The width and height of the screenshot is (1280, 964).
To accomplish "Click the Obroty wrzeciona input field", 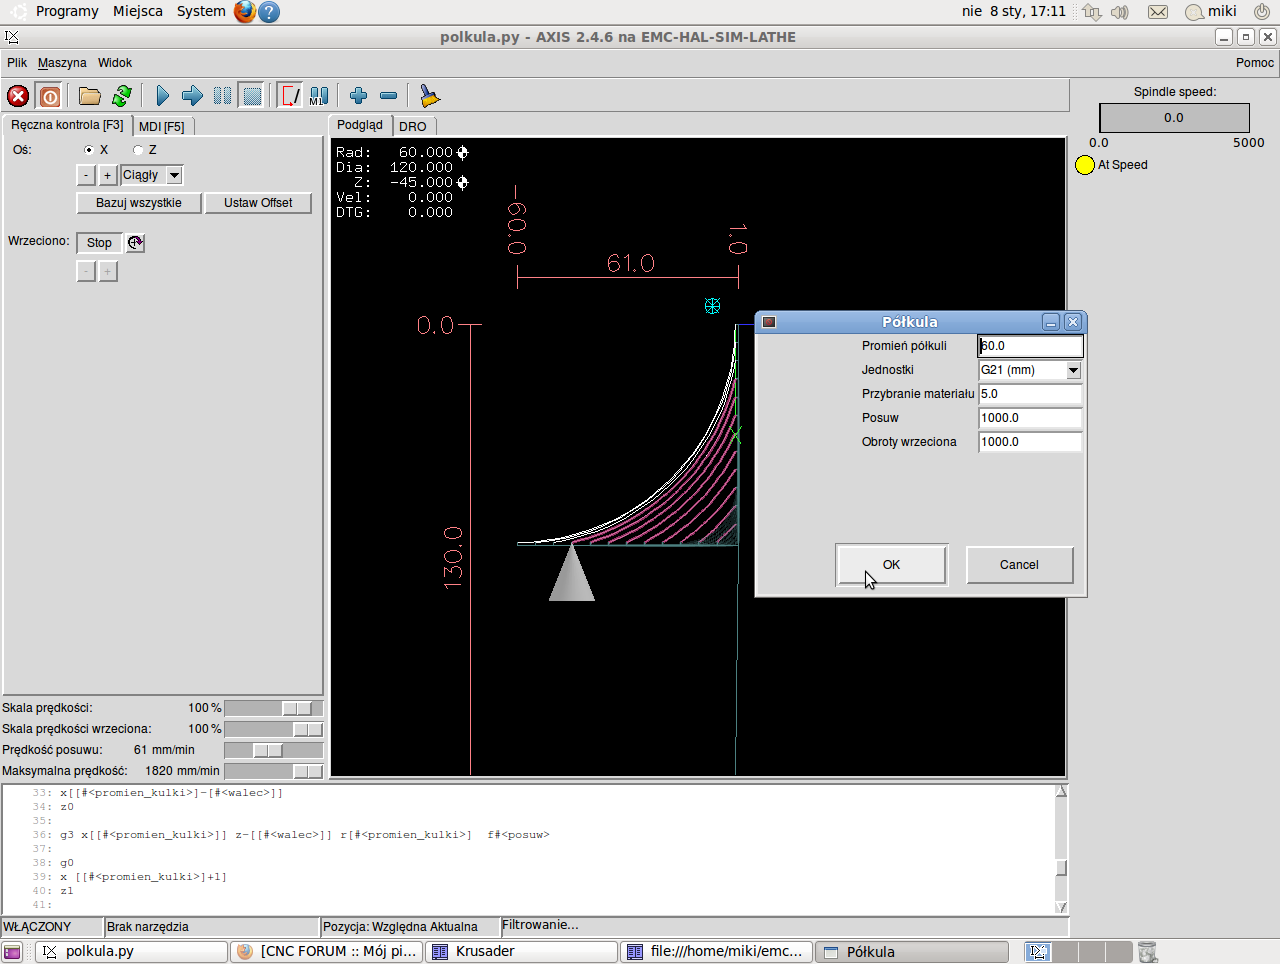I will coord(1030,442).
